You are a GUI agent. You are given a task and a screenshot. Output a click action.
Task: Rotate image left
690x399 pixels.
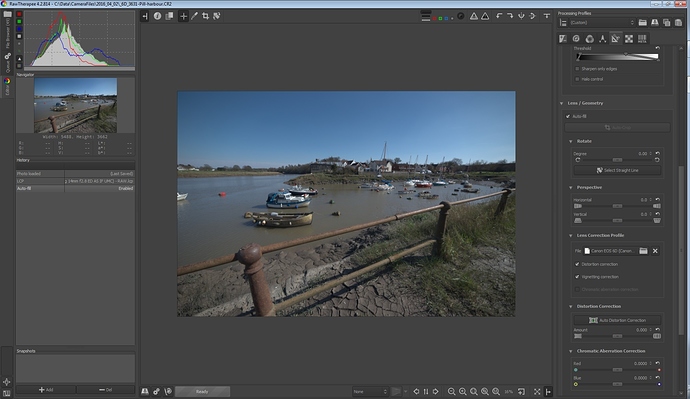(x=499, y=16)
